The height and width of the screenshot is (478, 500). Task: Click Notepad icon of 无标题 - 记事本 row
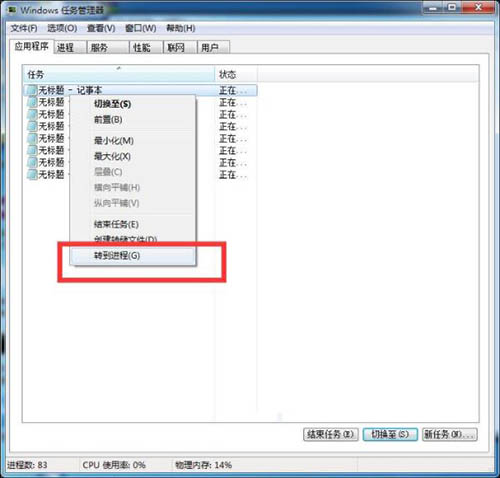tap(32, 90)
